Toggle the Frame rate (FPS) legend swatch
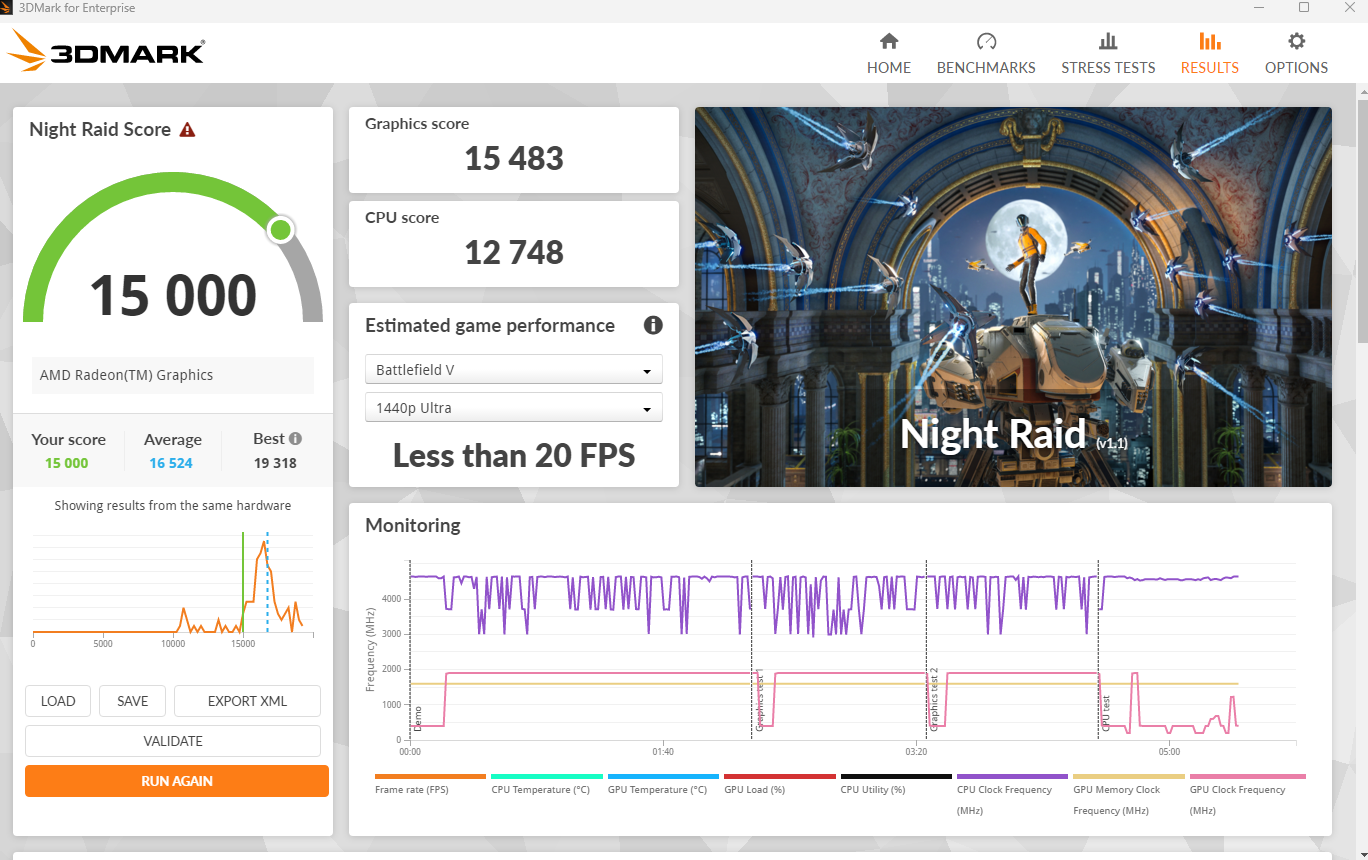This screenshot has width=1368, height=860. pos(430,776)
